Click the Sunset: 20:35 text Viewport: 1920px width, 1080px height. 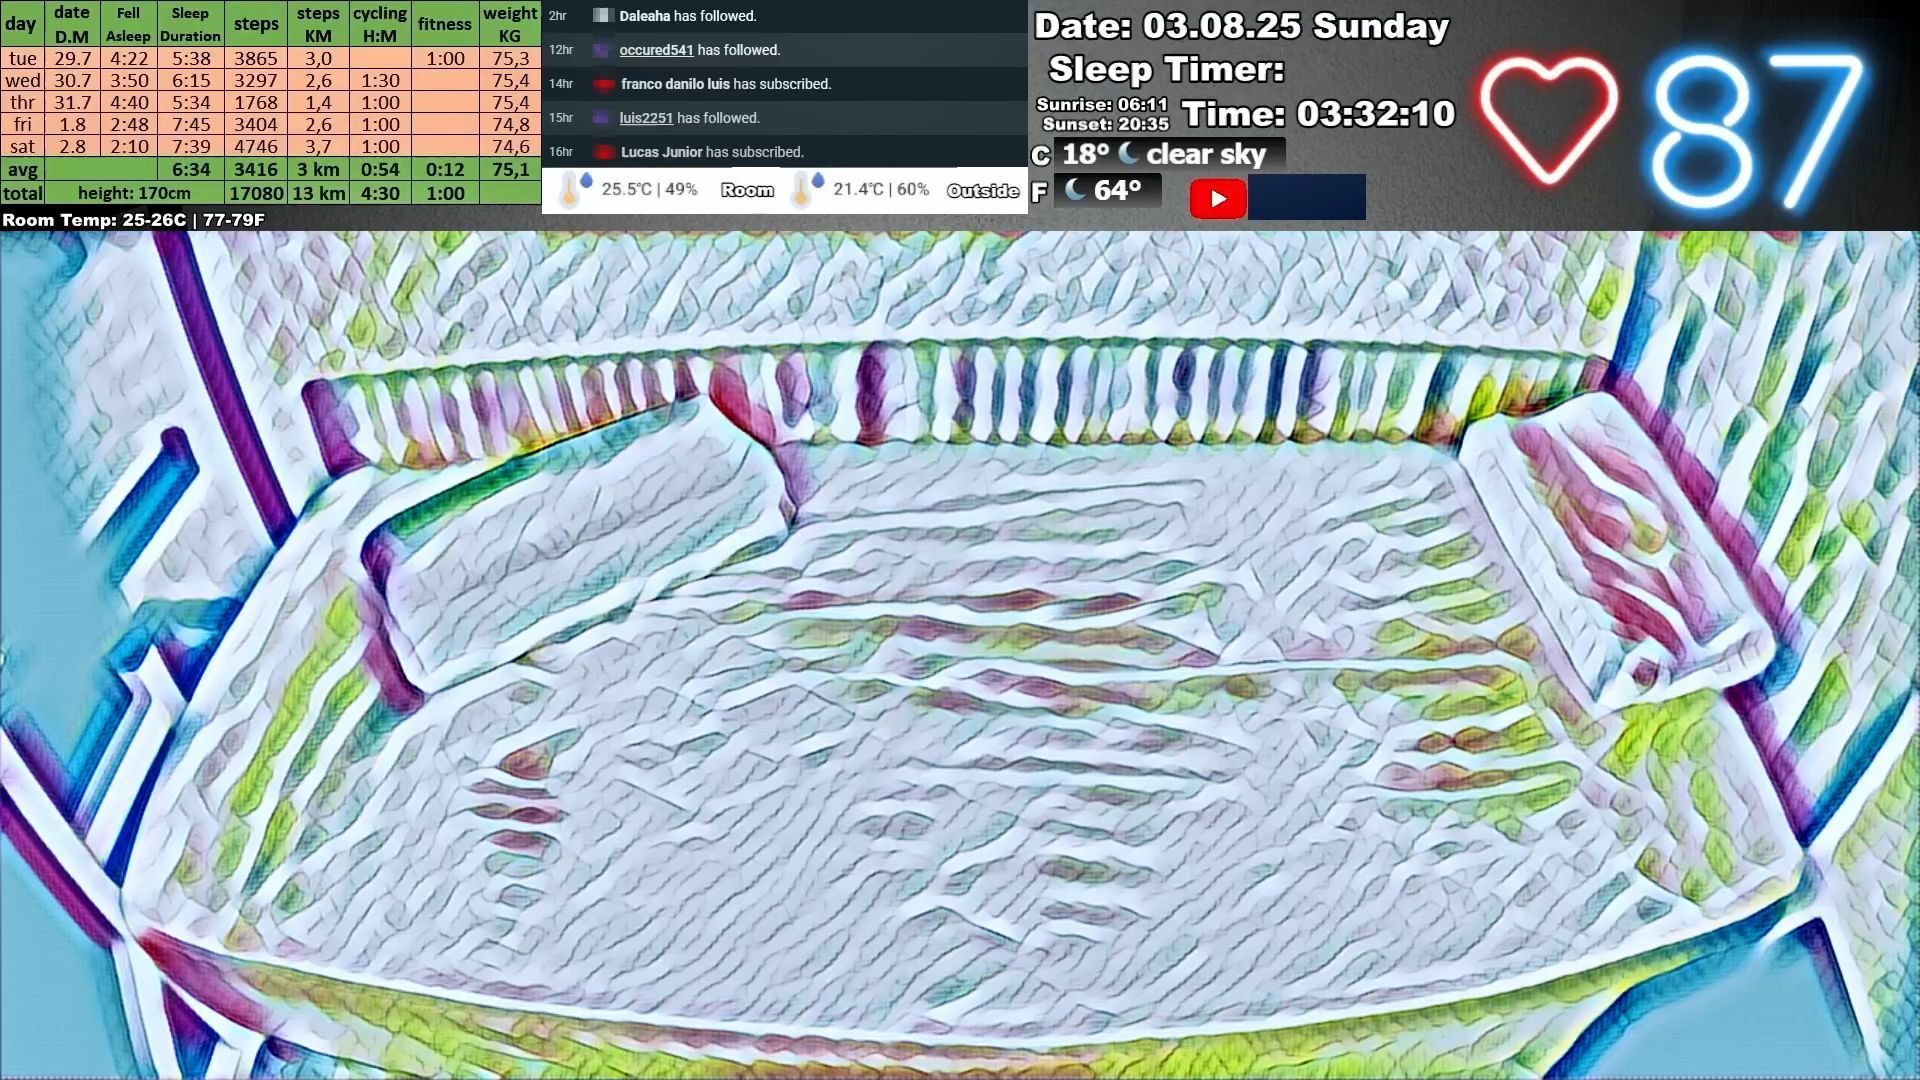coord(1105,124)
